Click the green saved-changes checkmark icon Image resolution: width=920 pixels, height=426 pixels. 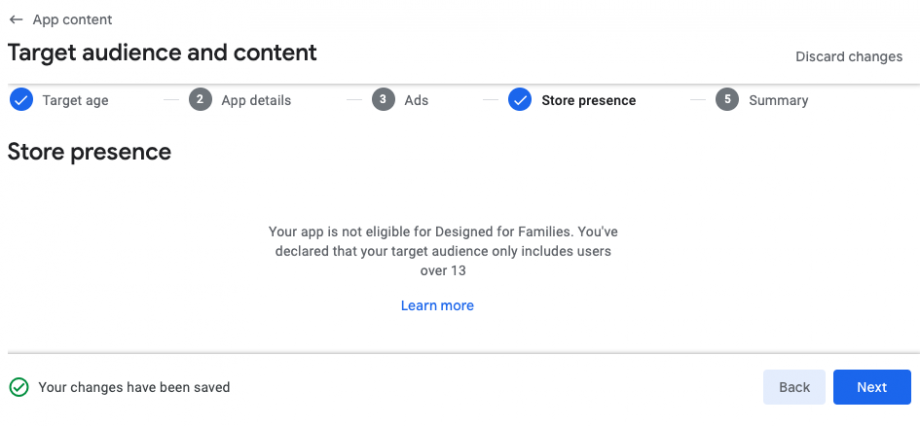(18, 387)
